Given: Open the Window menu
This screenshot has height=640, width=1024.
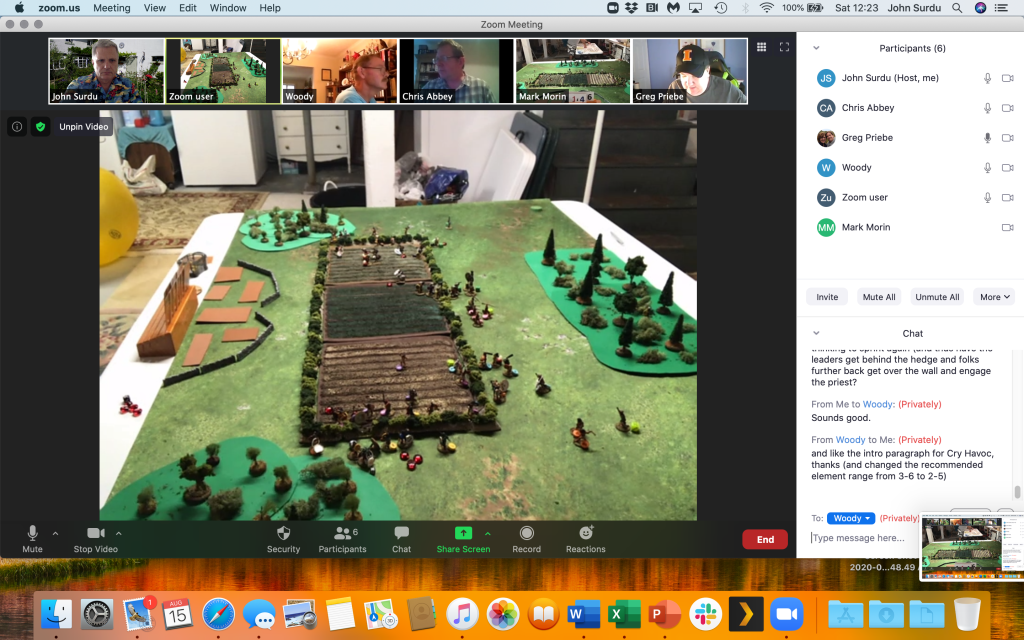Looking at the screenshot, I should [x=228, y=8].
